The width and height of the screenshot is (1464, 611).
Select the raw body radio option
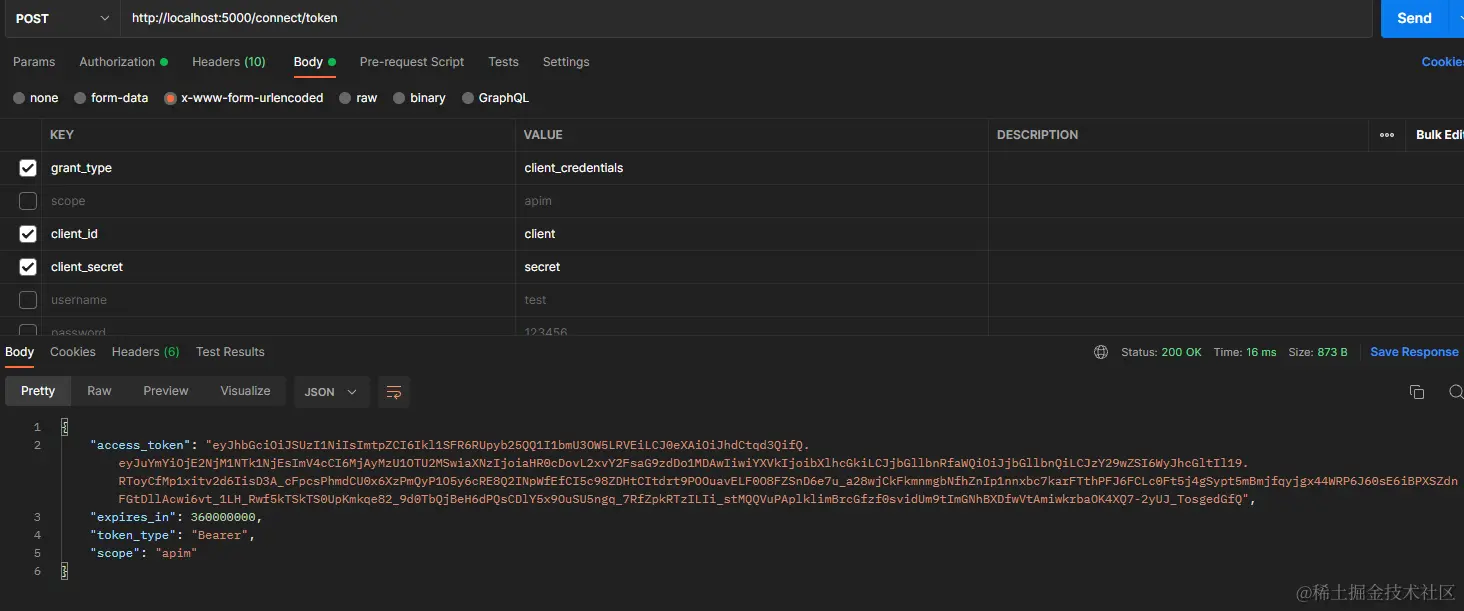click(345, 98)
